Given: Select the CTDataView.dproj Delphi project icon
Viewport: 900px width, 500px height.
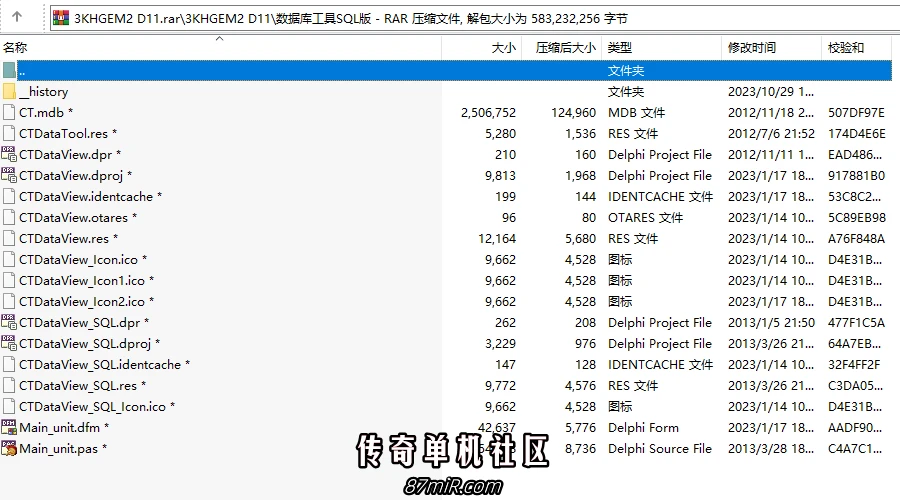Looking at the screenshot, I should (9, 176).
